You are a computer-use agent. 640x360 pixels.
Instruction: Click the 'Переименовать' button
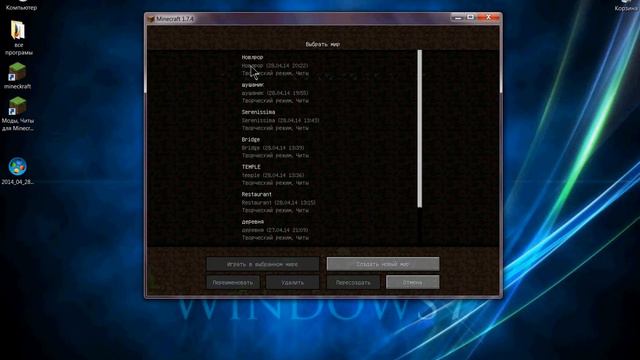click(233, 282)
